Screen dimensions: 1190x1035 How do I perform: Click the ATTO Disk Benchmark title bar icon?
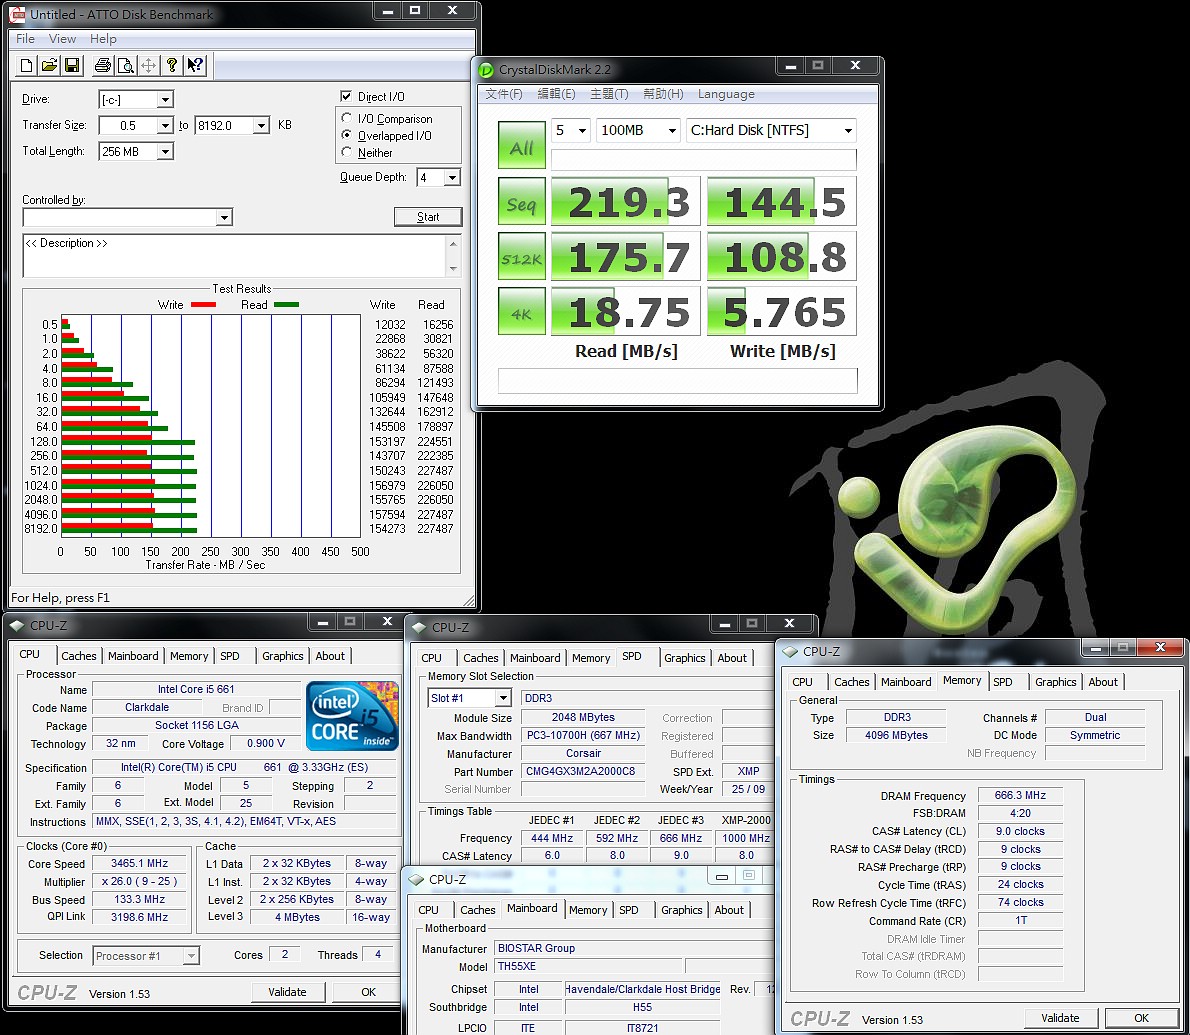tap(17, 14)
